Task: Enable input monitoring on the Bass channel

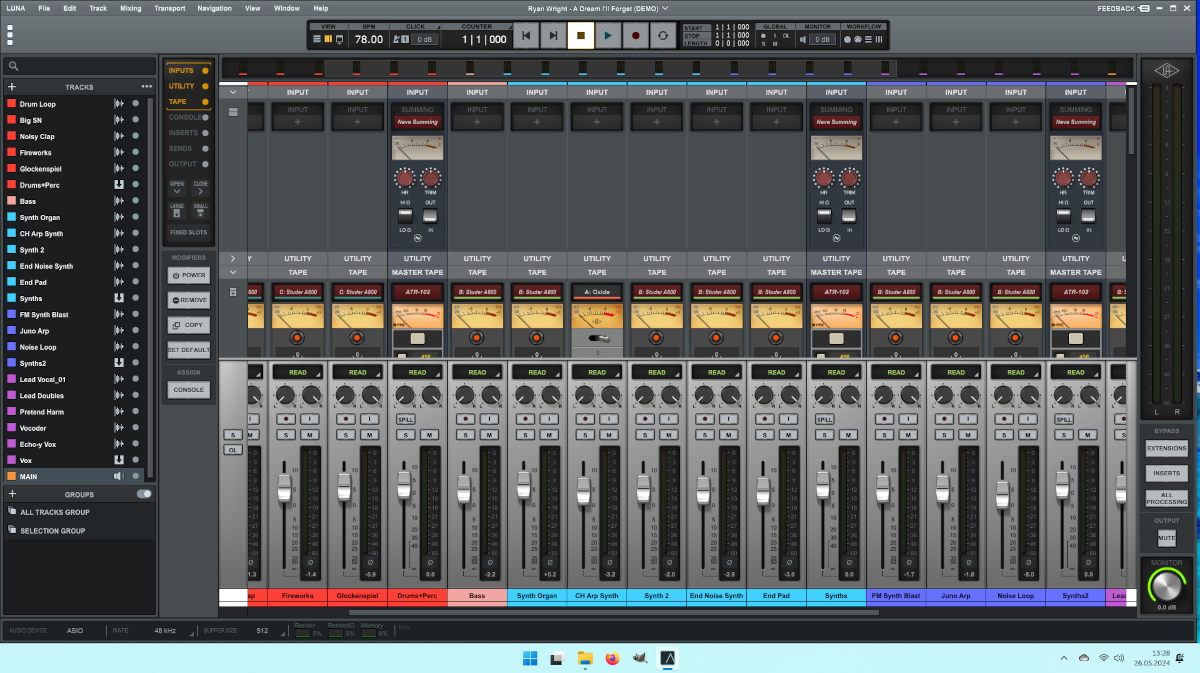Action: point(489,418)
